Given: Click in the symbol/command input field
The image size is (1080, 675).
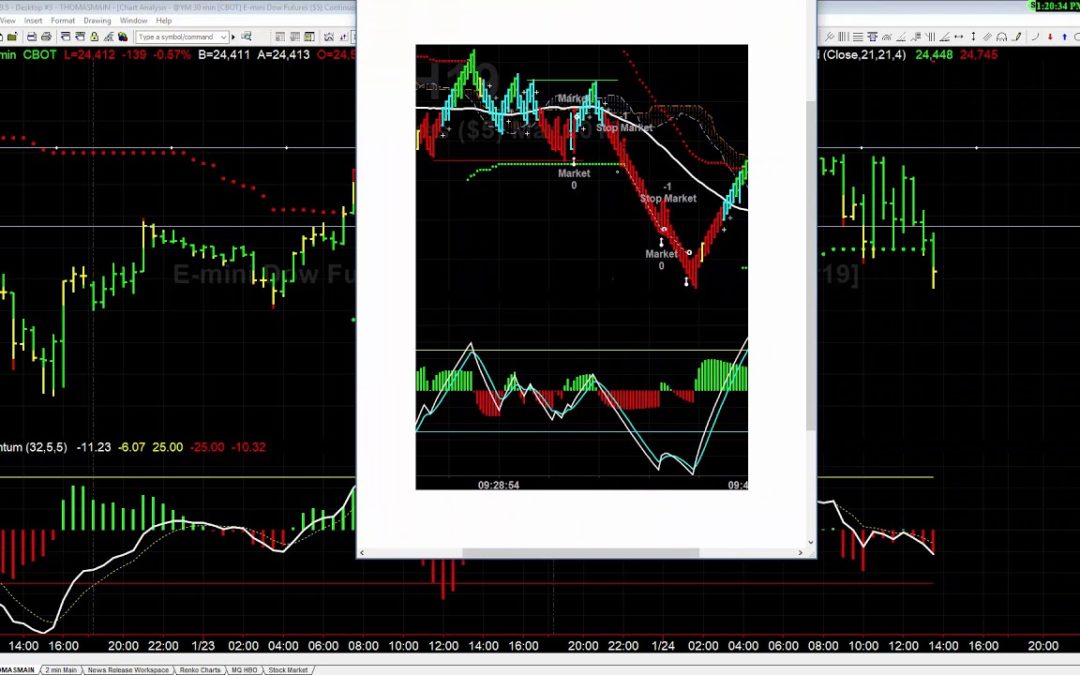Looking at the screenshot, I should click(175, 37).
